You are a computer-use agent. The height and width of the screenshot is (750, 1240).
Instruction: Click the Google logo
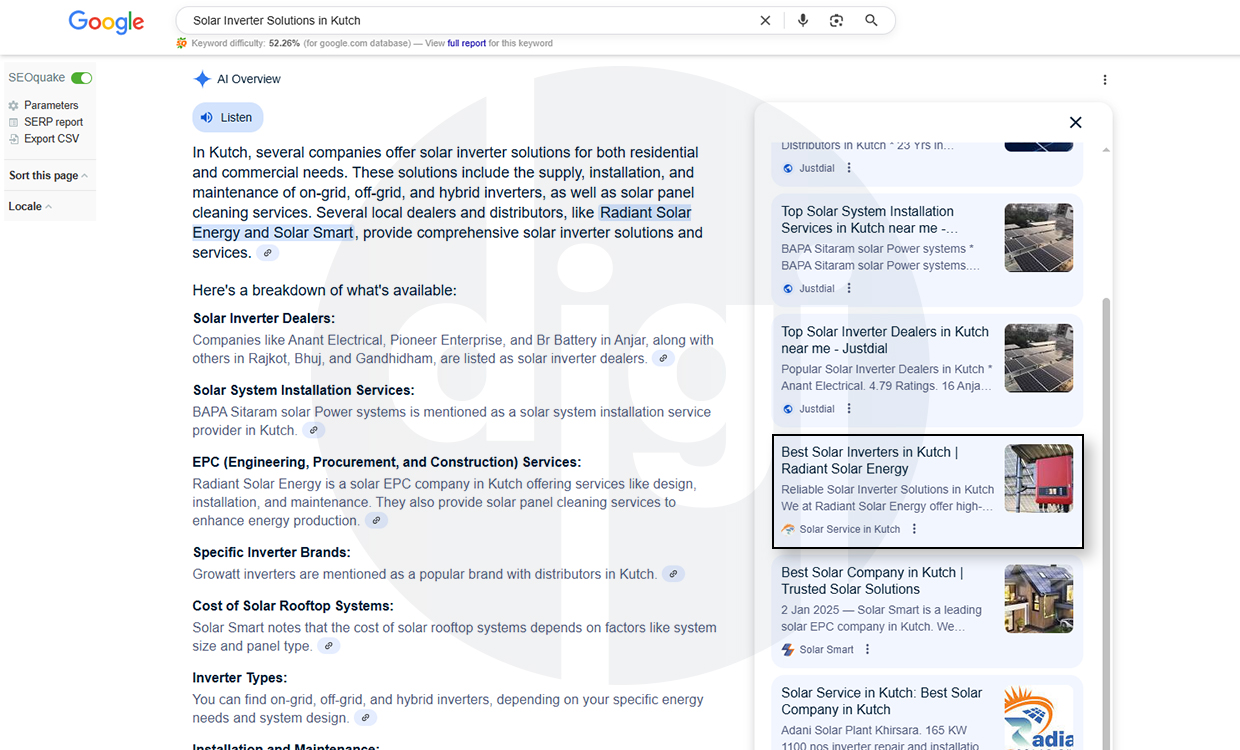(x=106, y=22)
